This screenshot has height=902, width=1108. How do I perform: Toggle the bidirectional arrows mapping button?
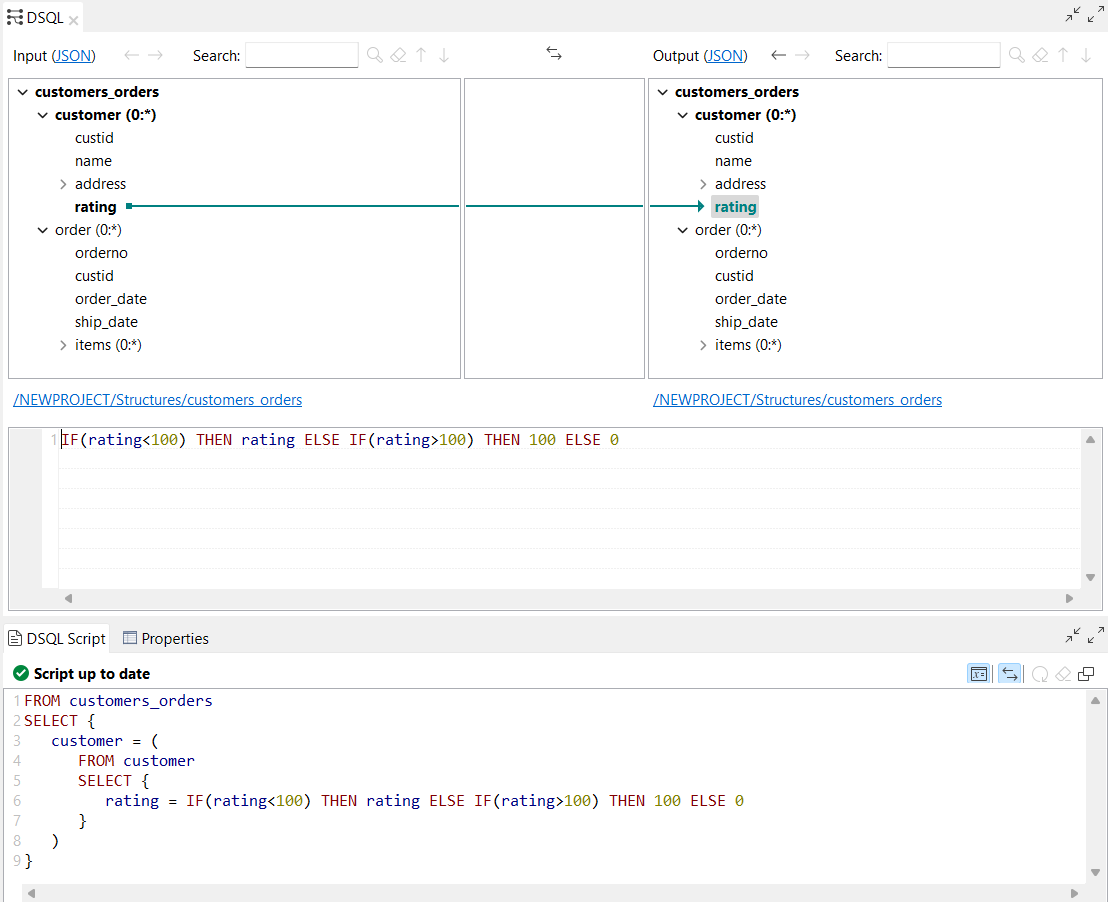pyautogui.click(x=1009, y=674)
